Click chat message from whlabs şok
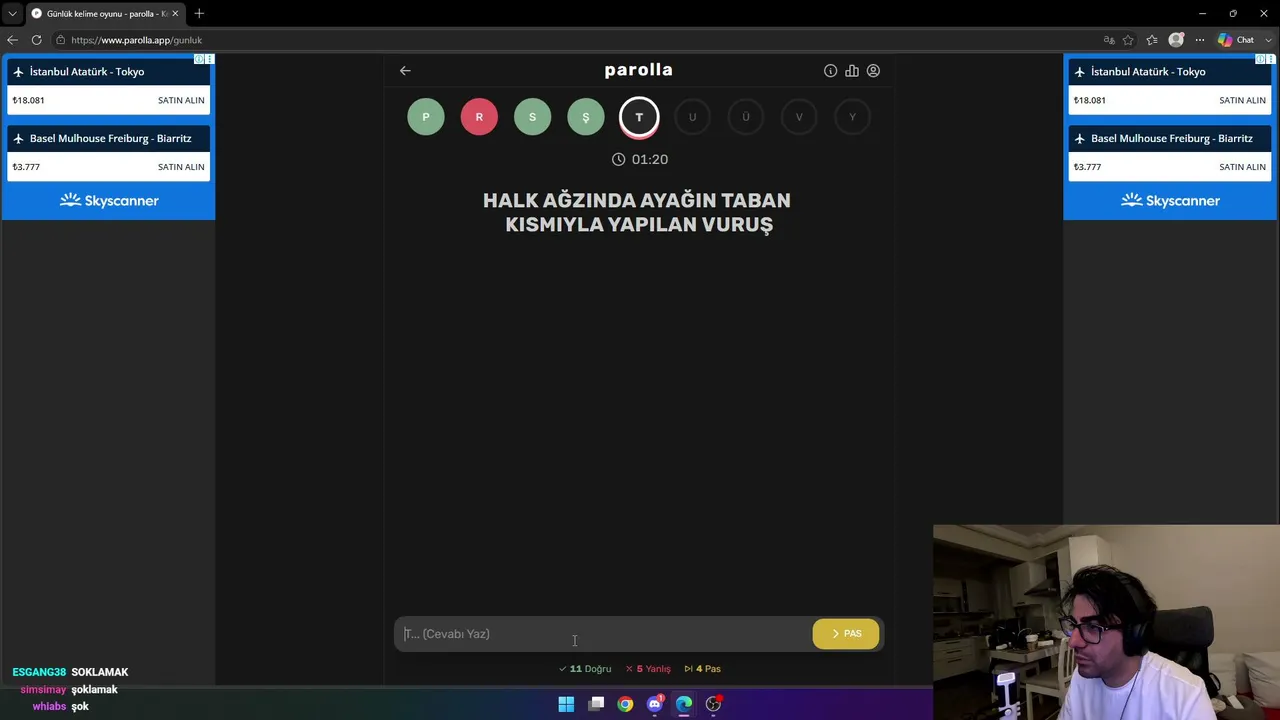This screenshot has height=720, width=1280. [61, 707]
